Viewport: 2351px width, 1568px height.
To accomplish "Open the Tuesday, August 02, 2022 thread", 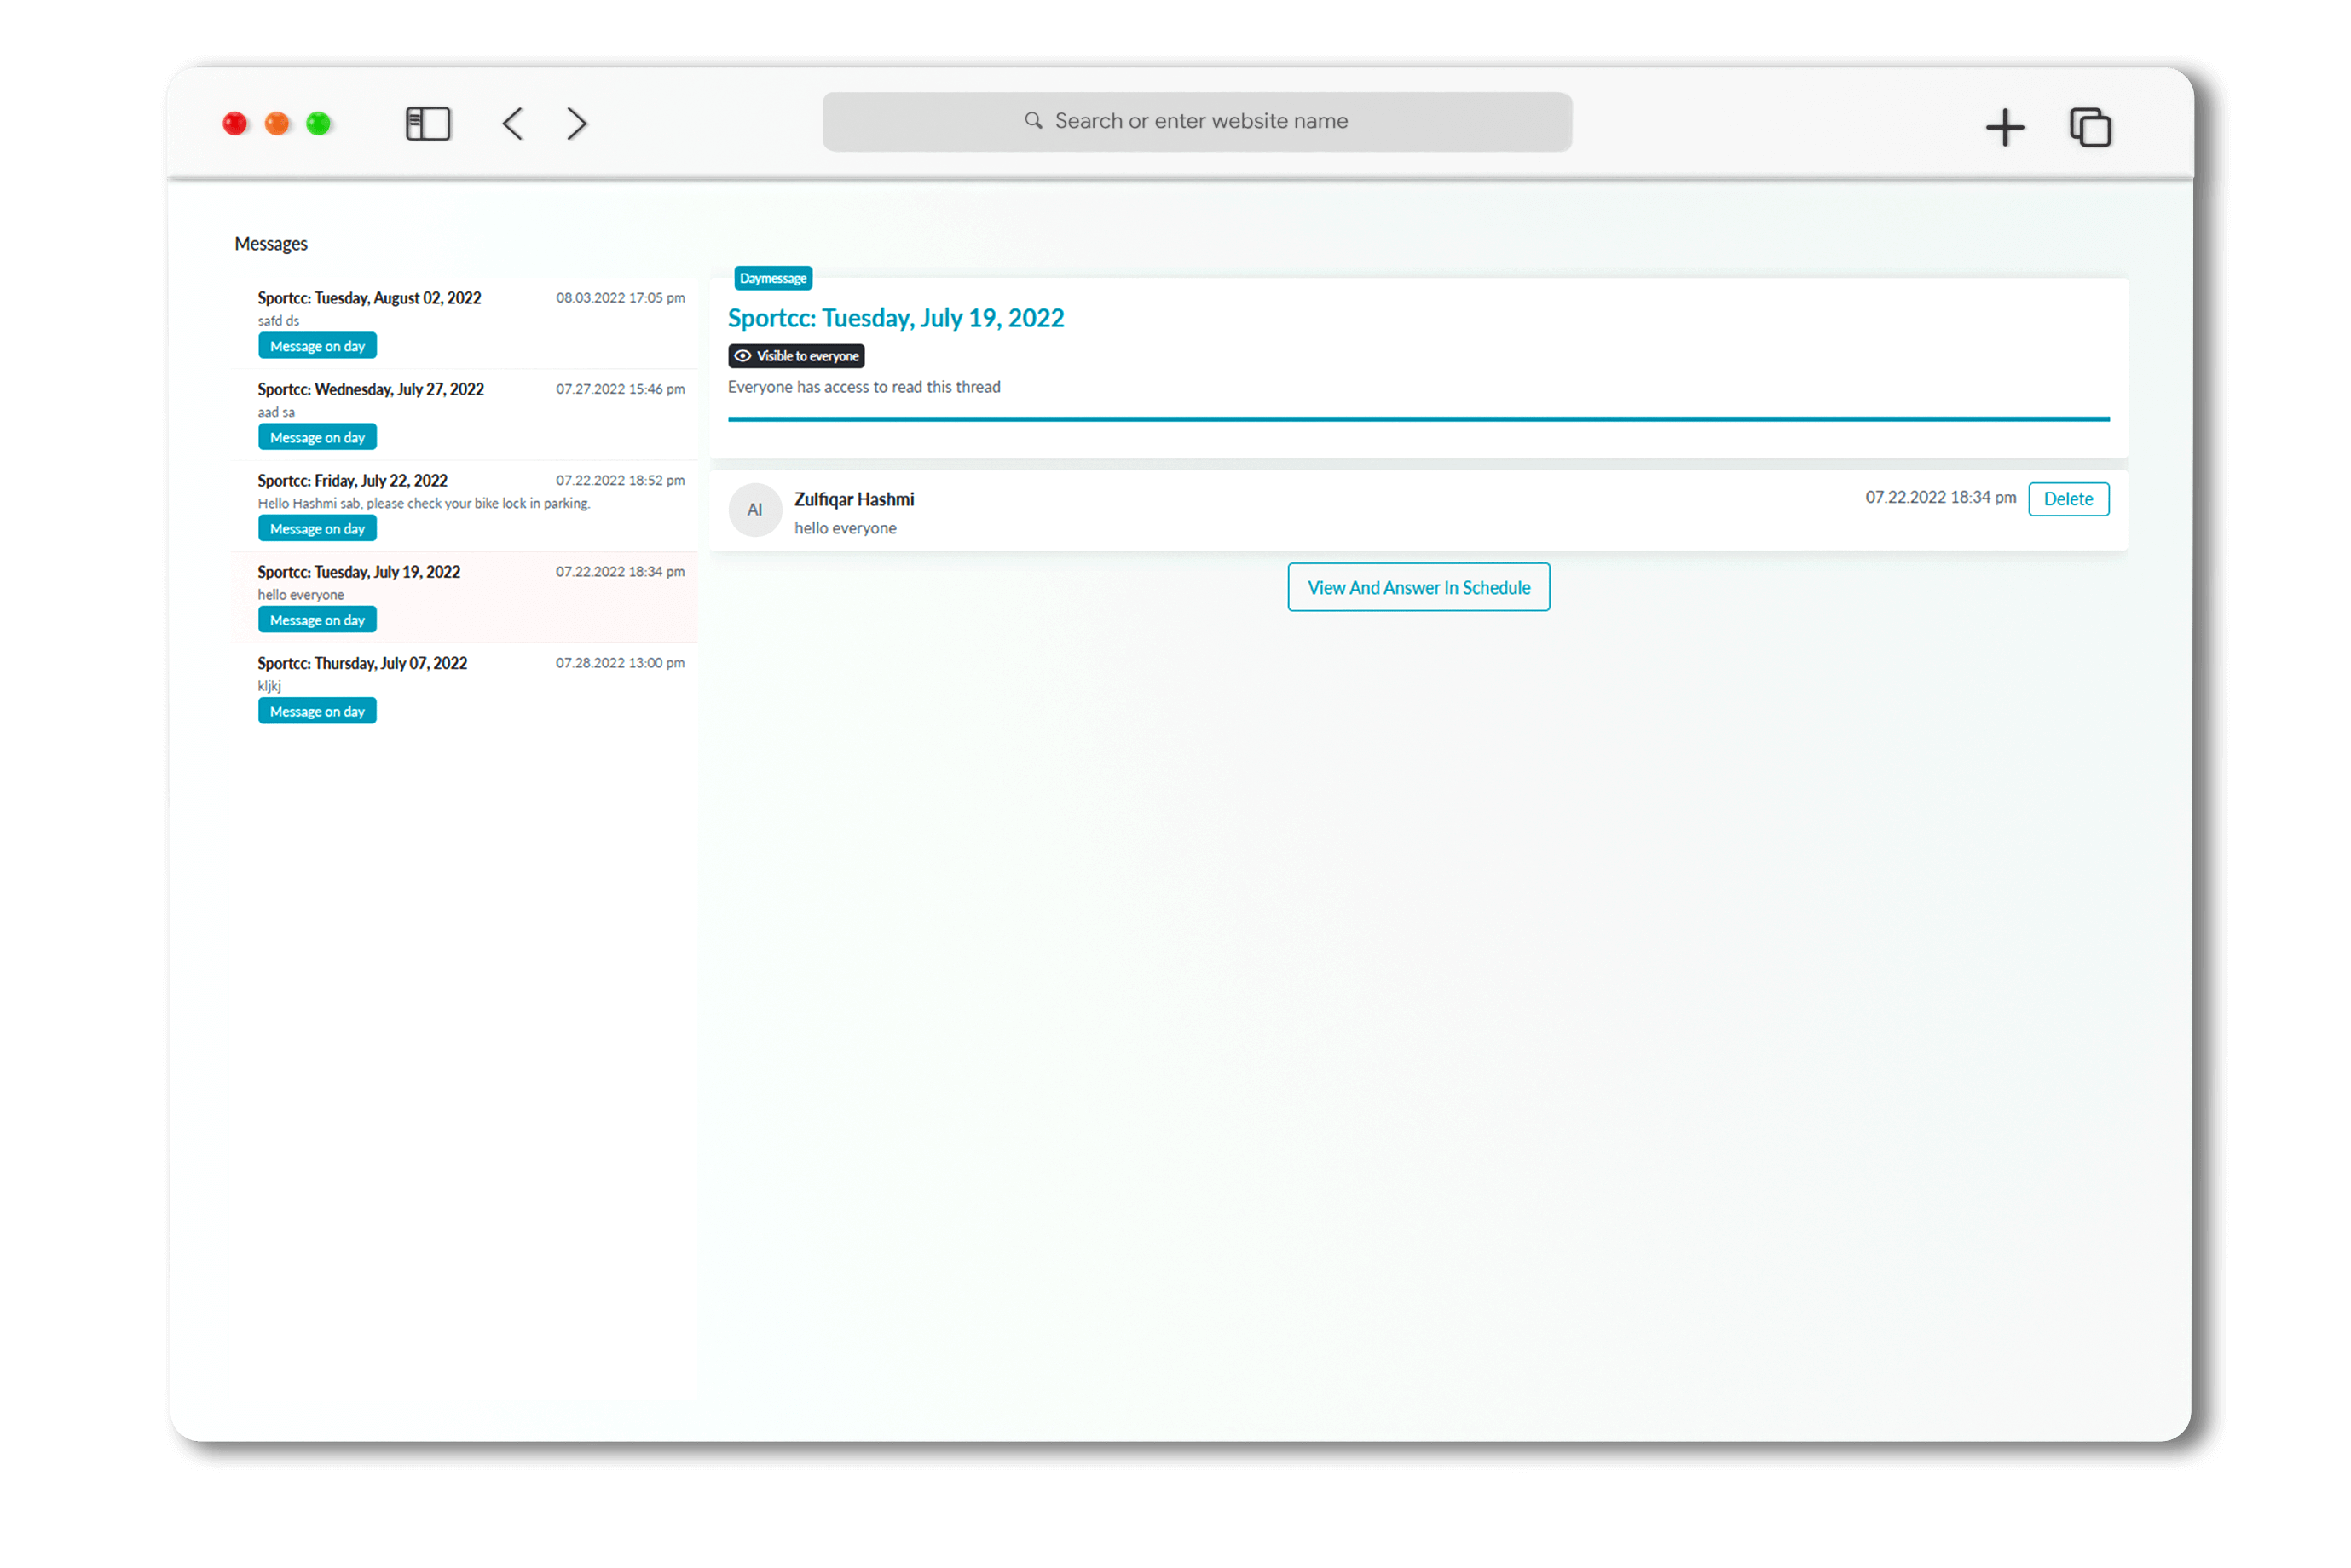I will click(369, 298).
